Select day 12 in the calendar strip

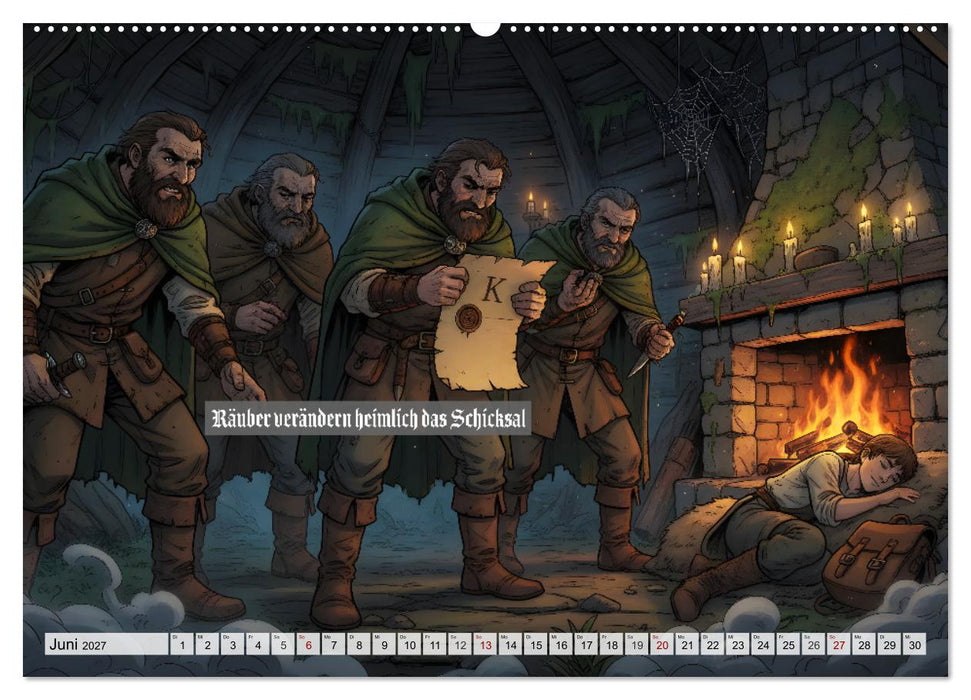[x=460, y=644]
